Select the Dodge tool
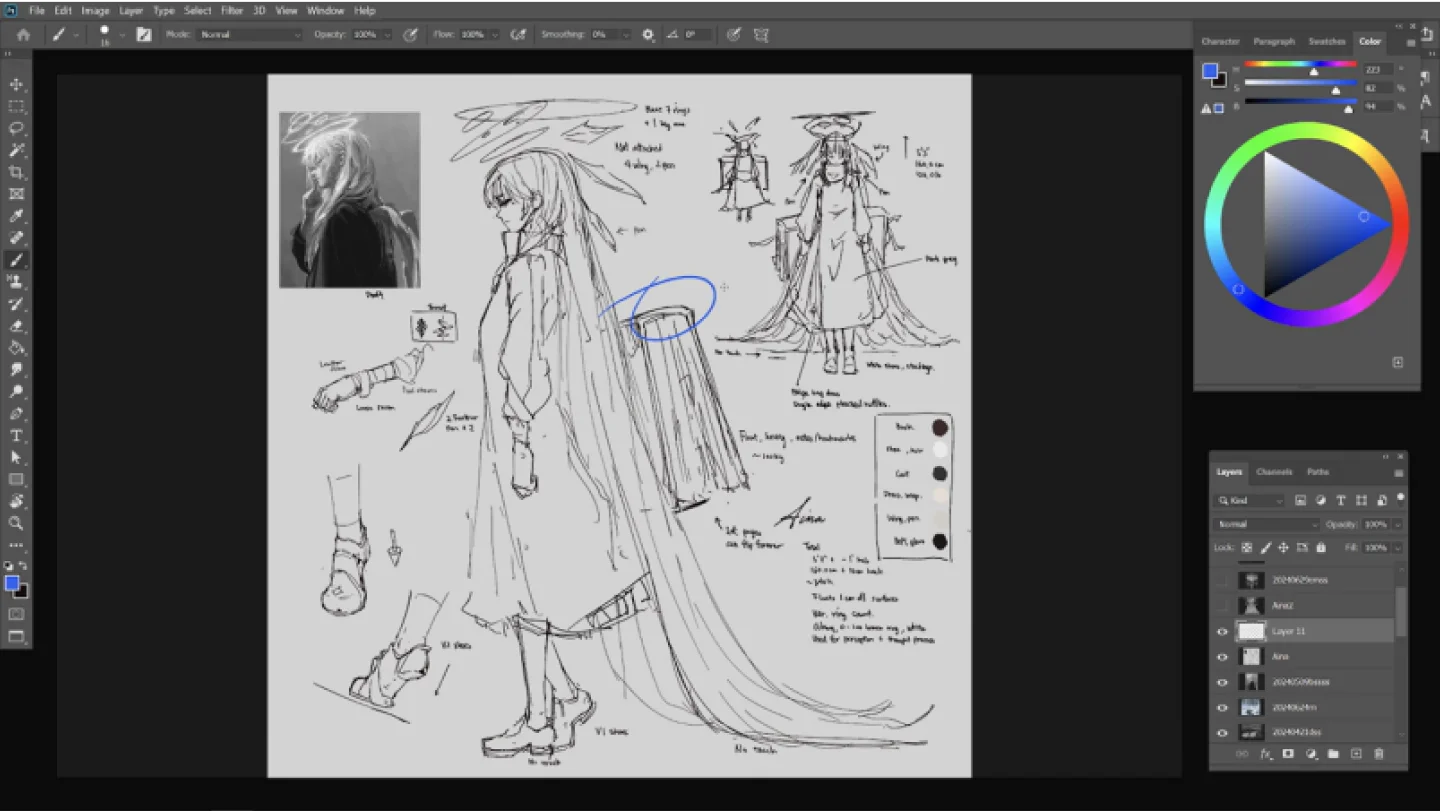This screenshot has height=811, width=1440. click(16, 392)
